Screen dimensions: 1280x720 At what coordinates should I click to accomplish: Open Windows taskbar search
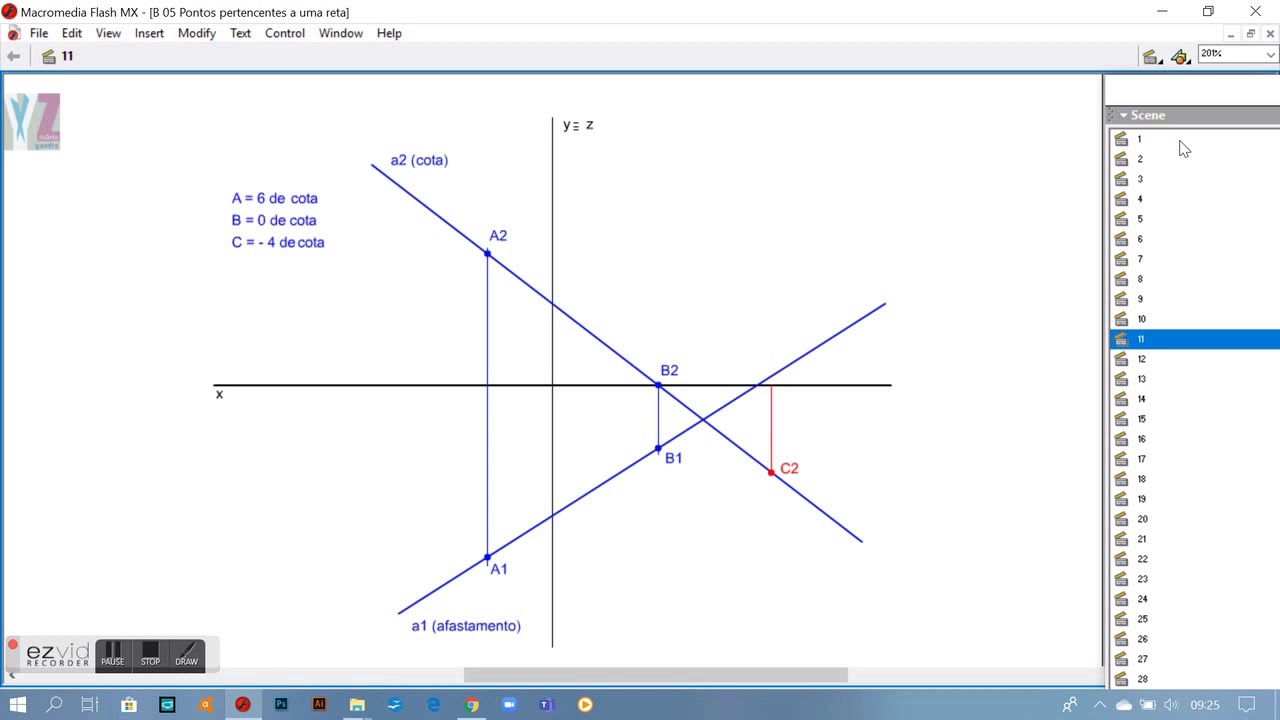click(x=54, y=705)
